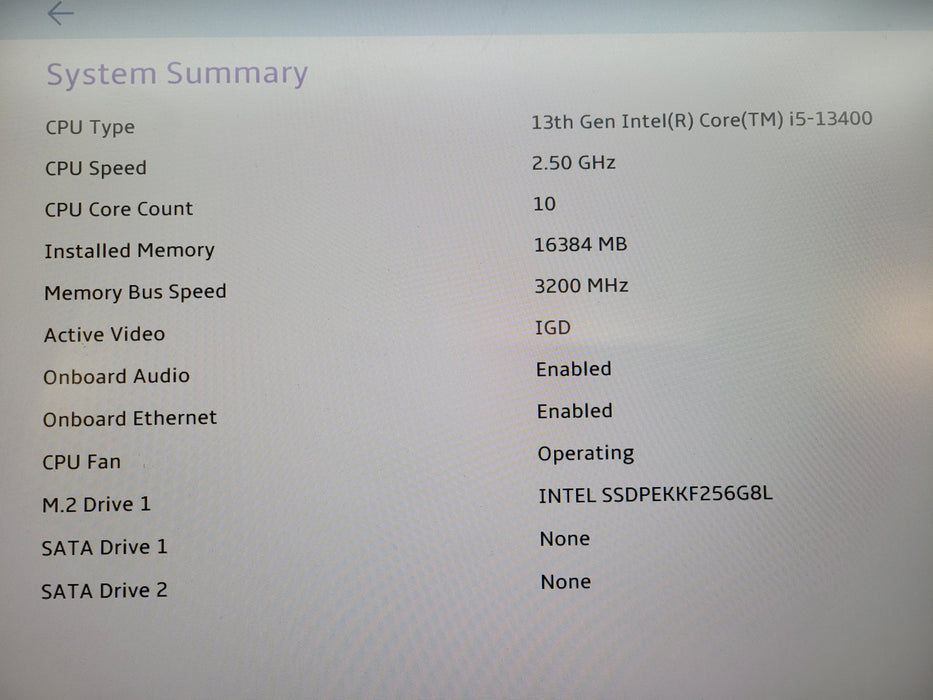The image size is (933, 700).
Task: Click None next to SATA Drive 1
Action: (565, 539)
